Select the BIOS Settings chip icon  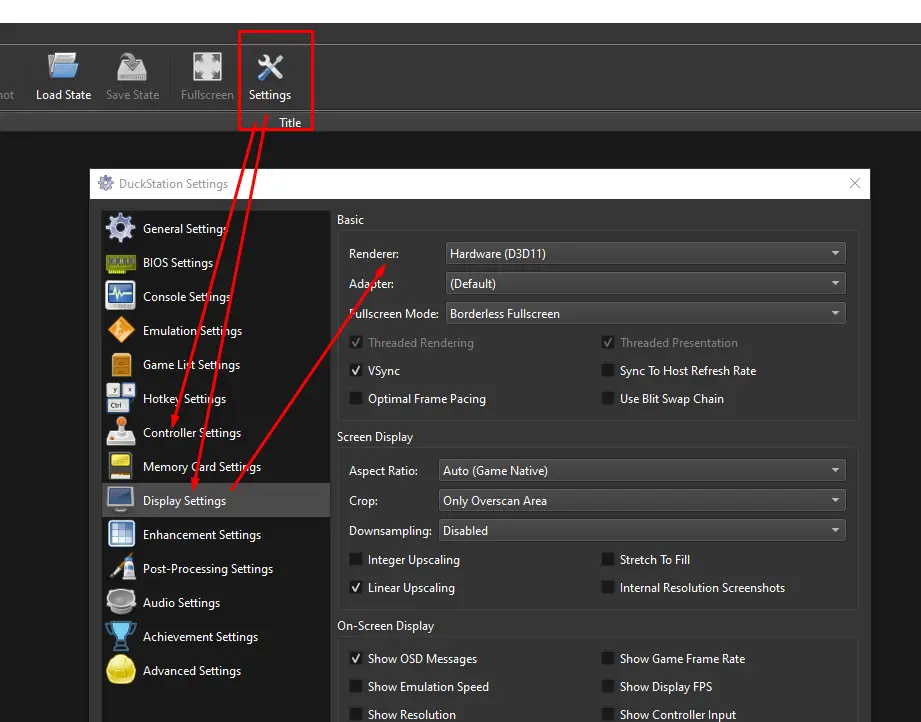point(121,263)
